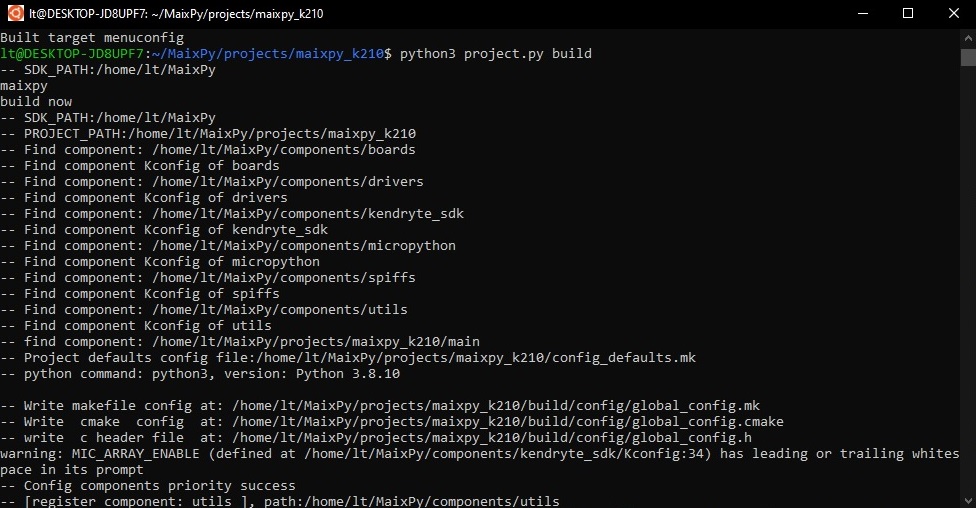
Task: Click the vertical scrollbar thumb
Action: click(x=969, y=57)
